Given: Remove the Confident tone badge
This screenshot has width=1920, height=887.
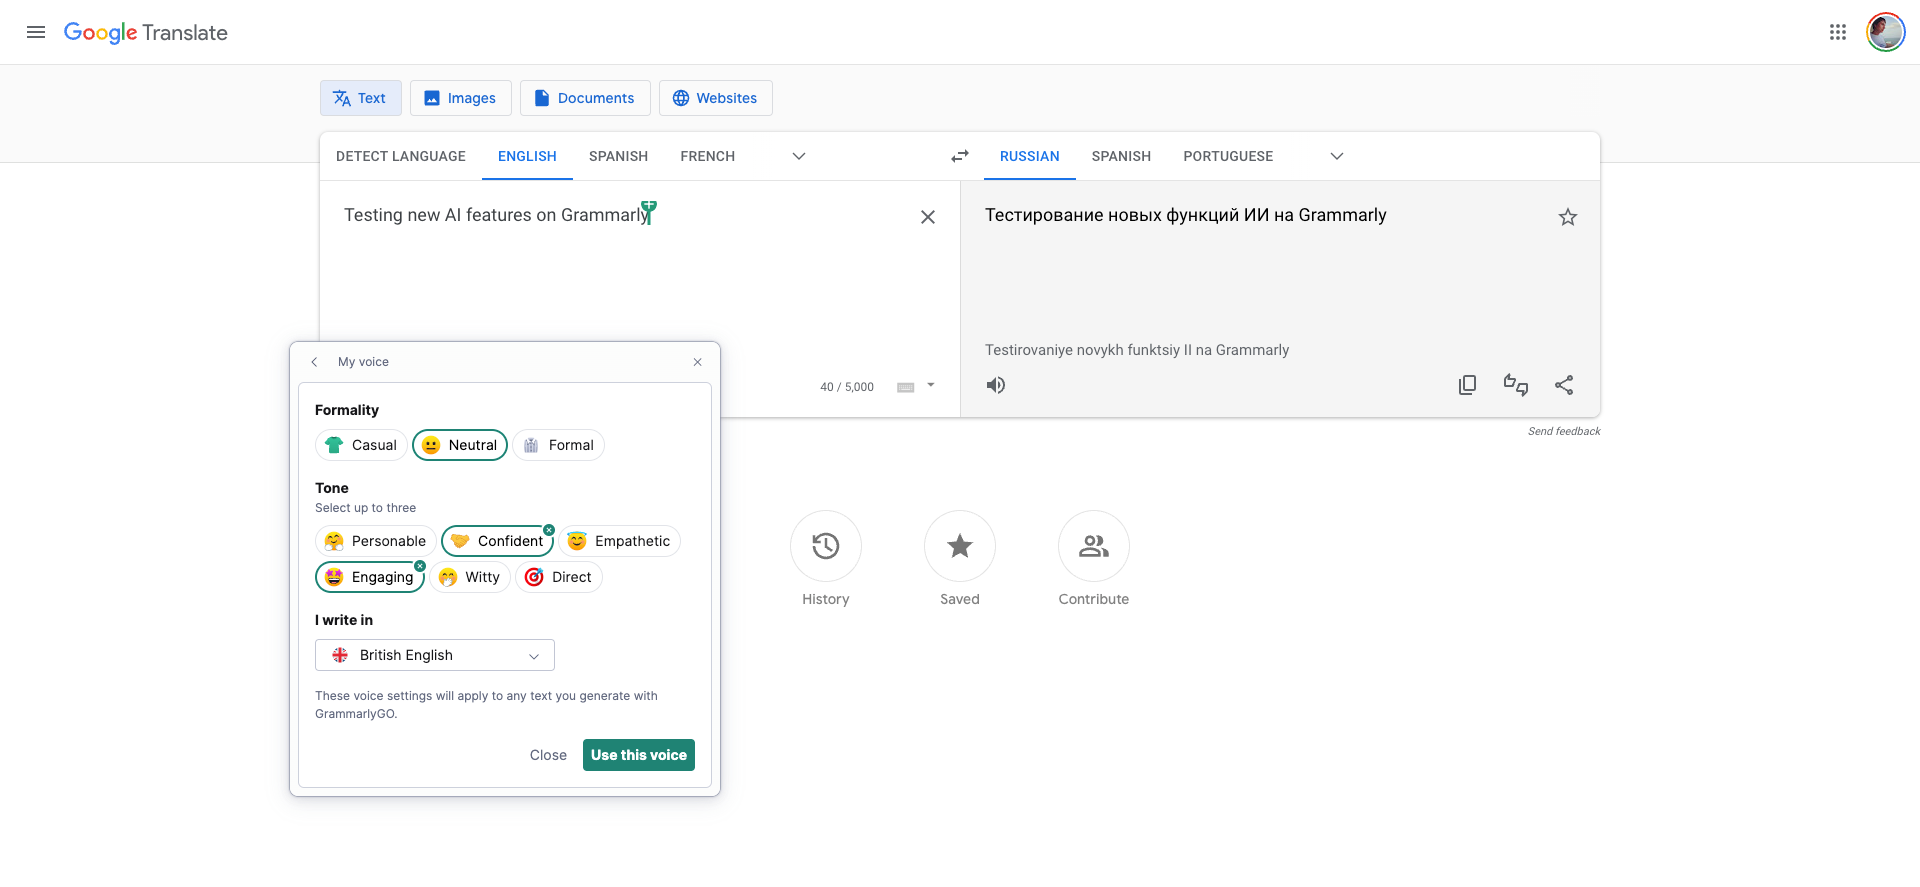Looking at the screenshot, I should (549, 530).
